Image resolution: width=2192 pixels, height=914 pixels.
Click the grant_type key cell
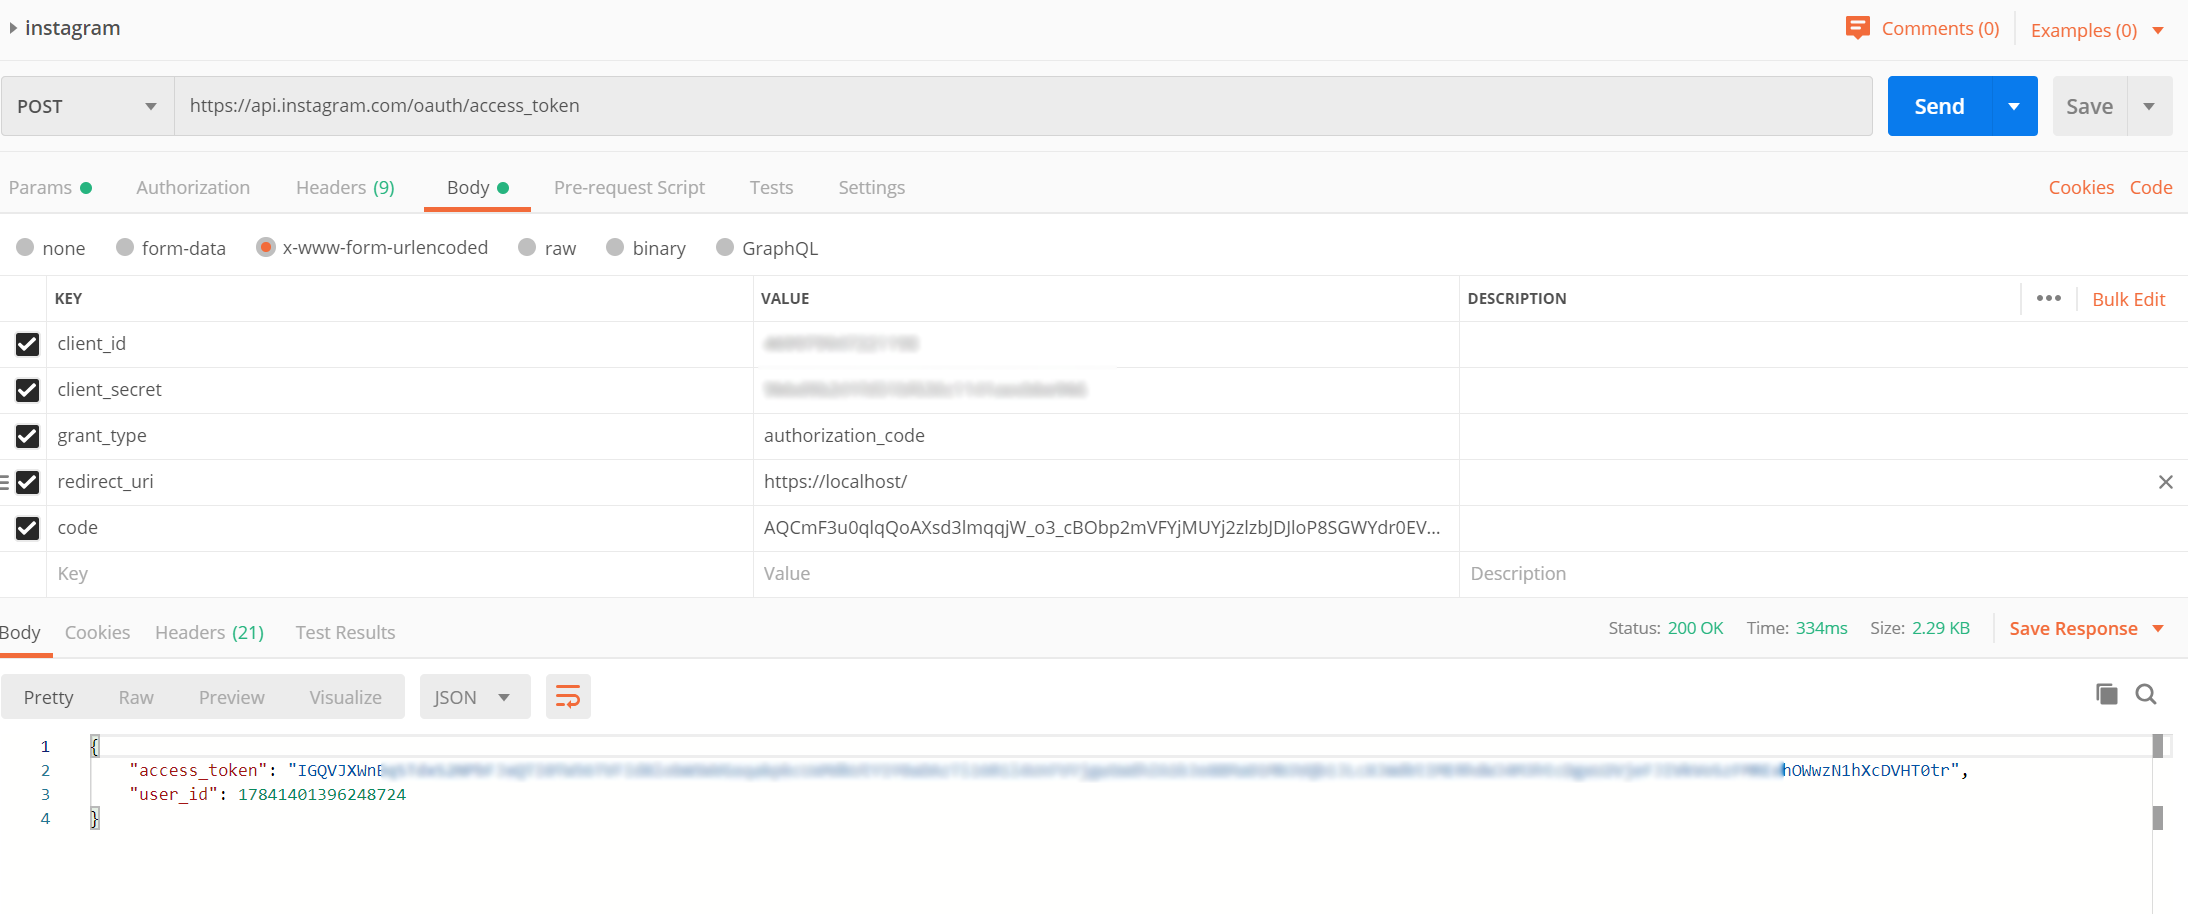tap(400, 436)
